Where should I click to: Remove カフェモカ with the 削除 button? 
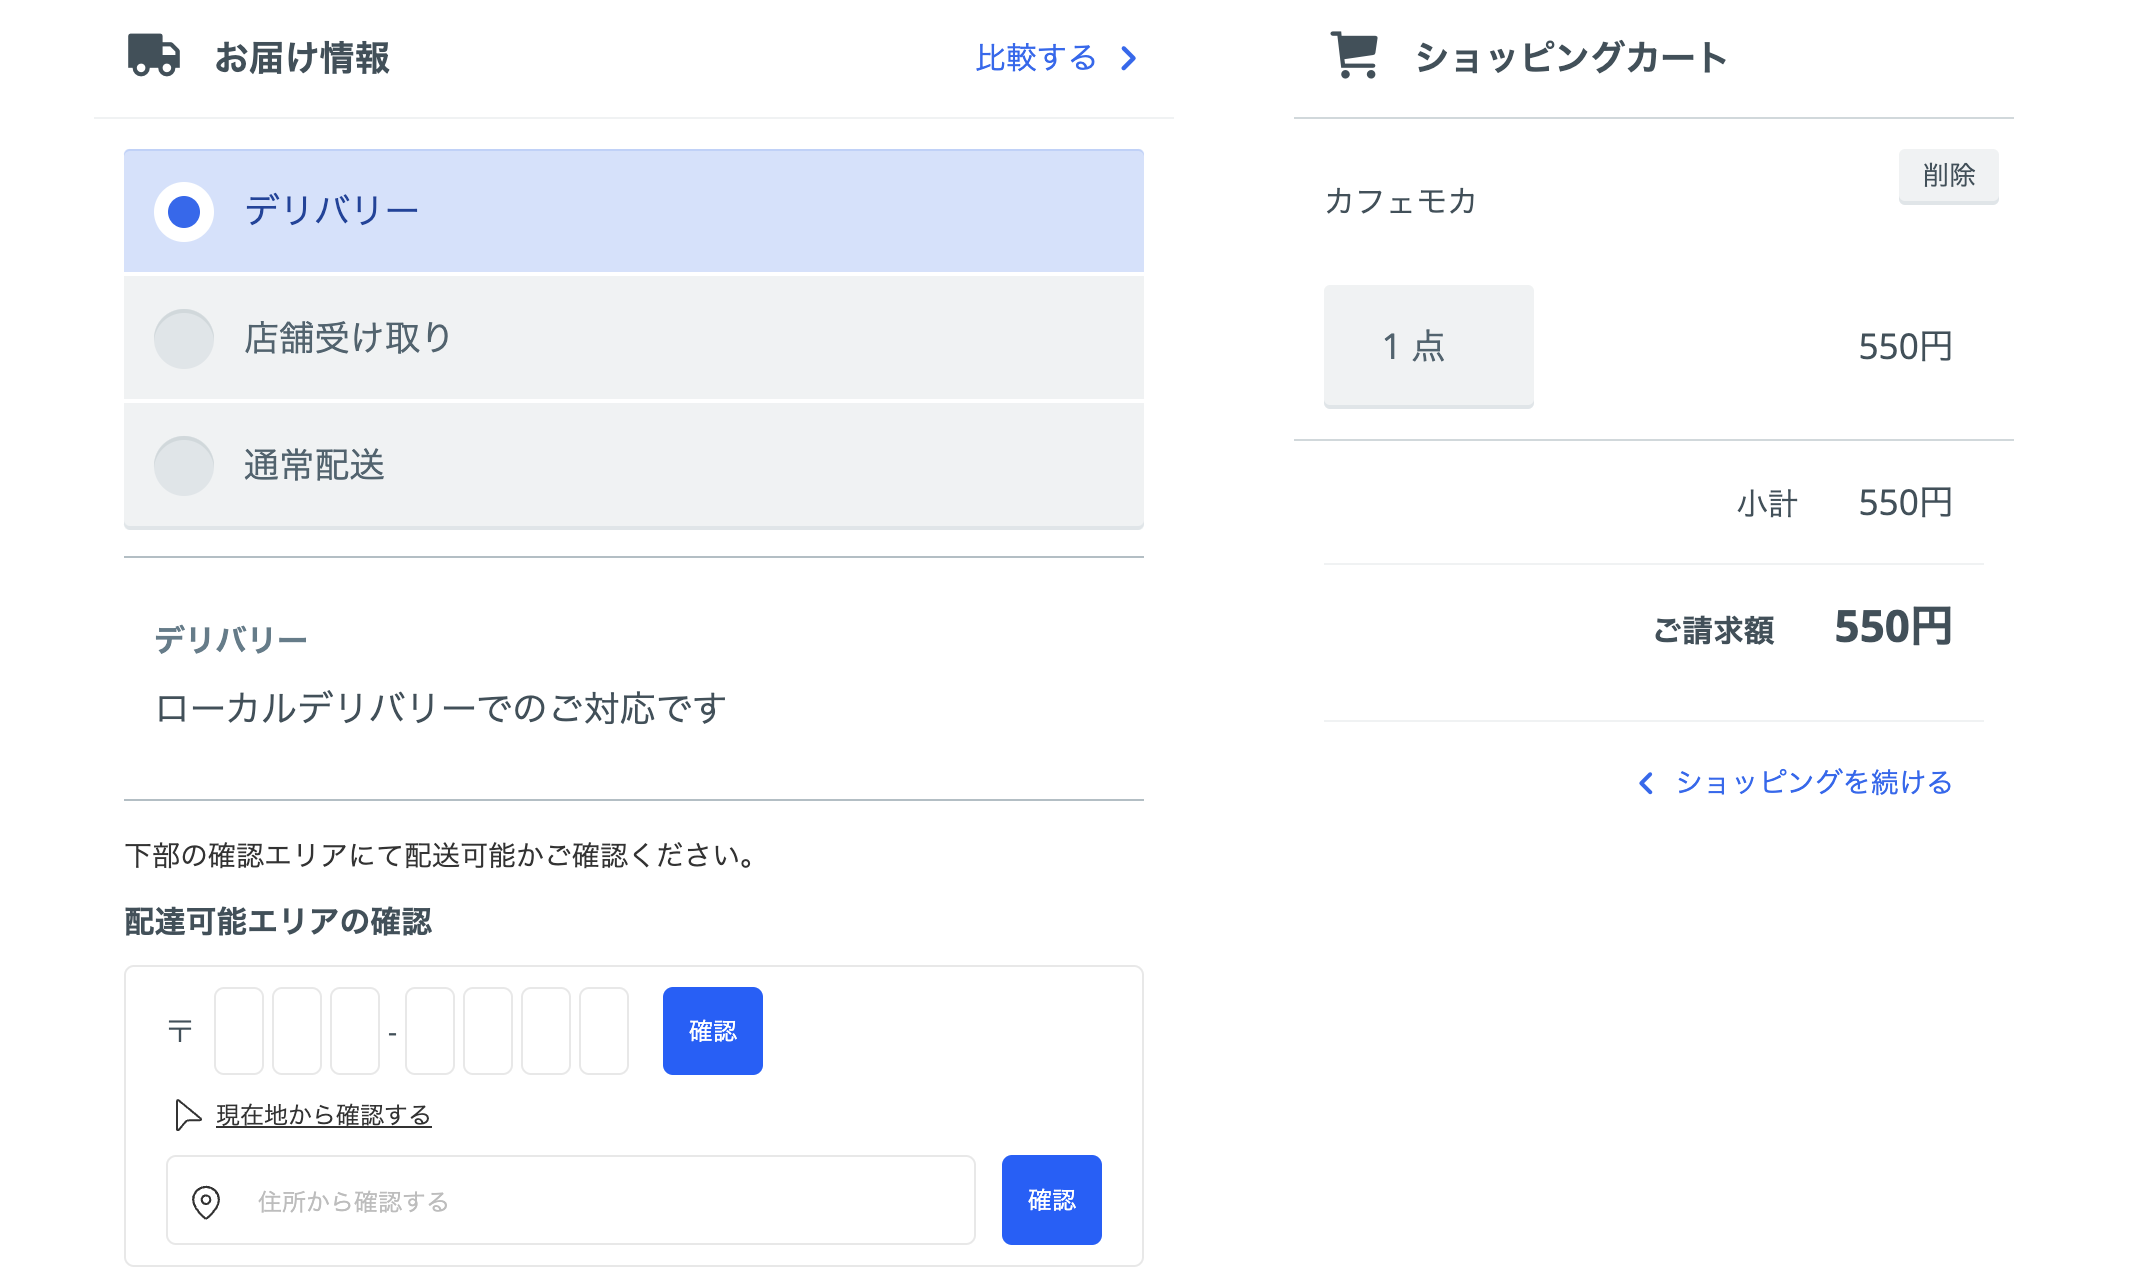point(1948,176)
